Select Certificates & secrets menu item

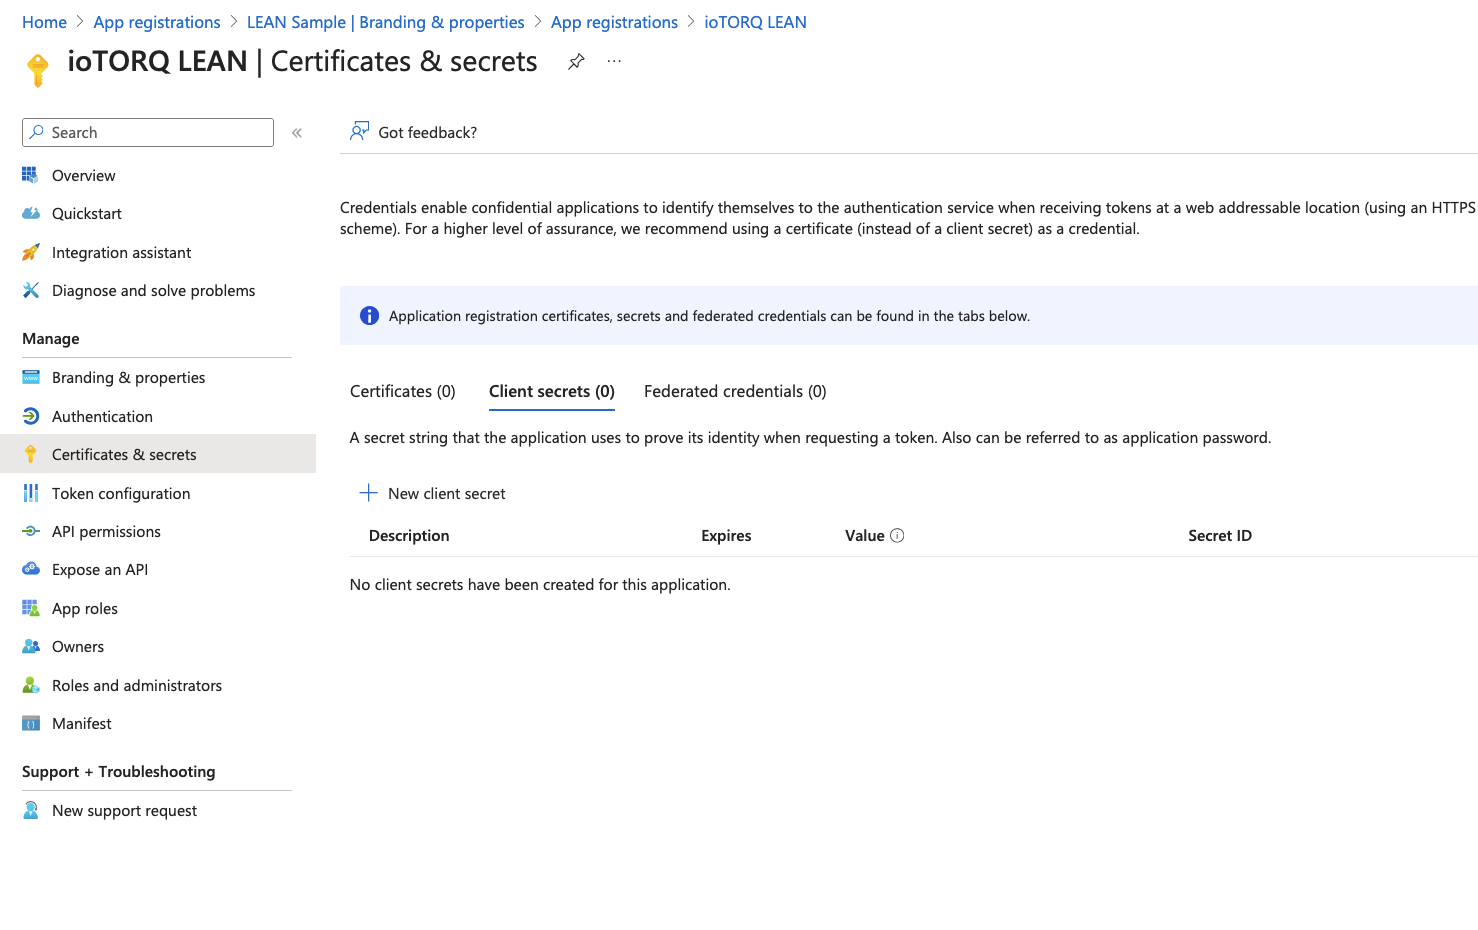(124, 455)
